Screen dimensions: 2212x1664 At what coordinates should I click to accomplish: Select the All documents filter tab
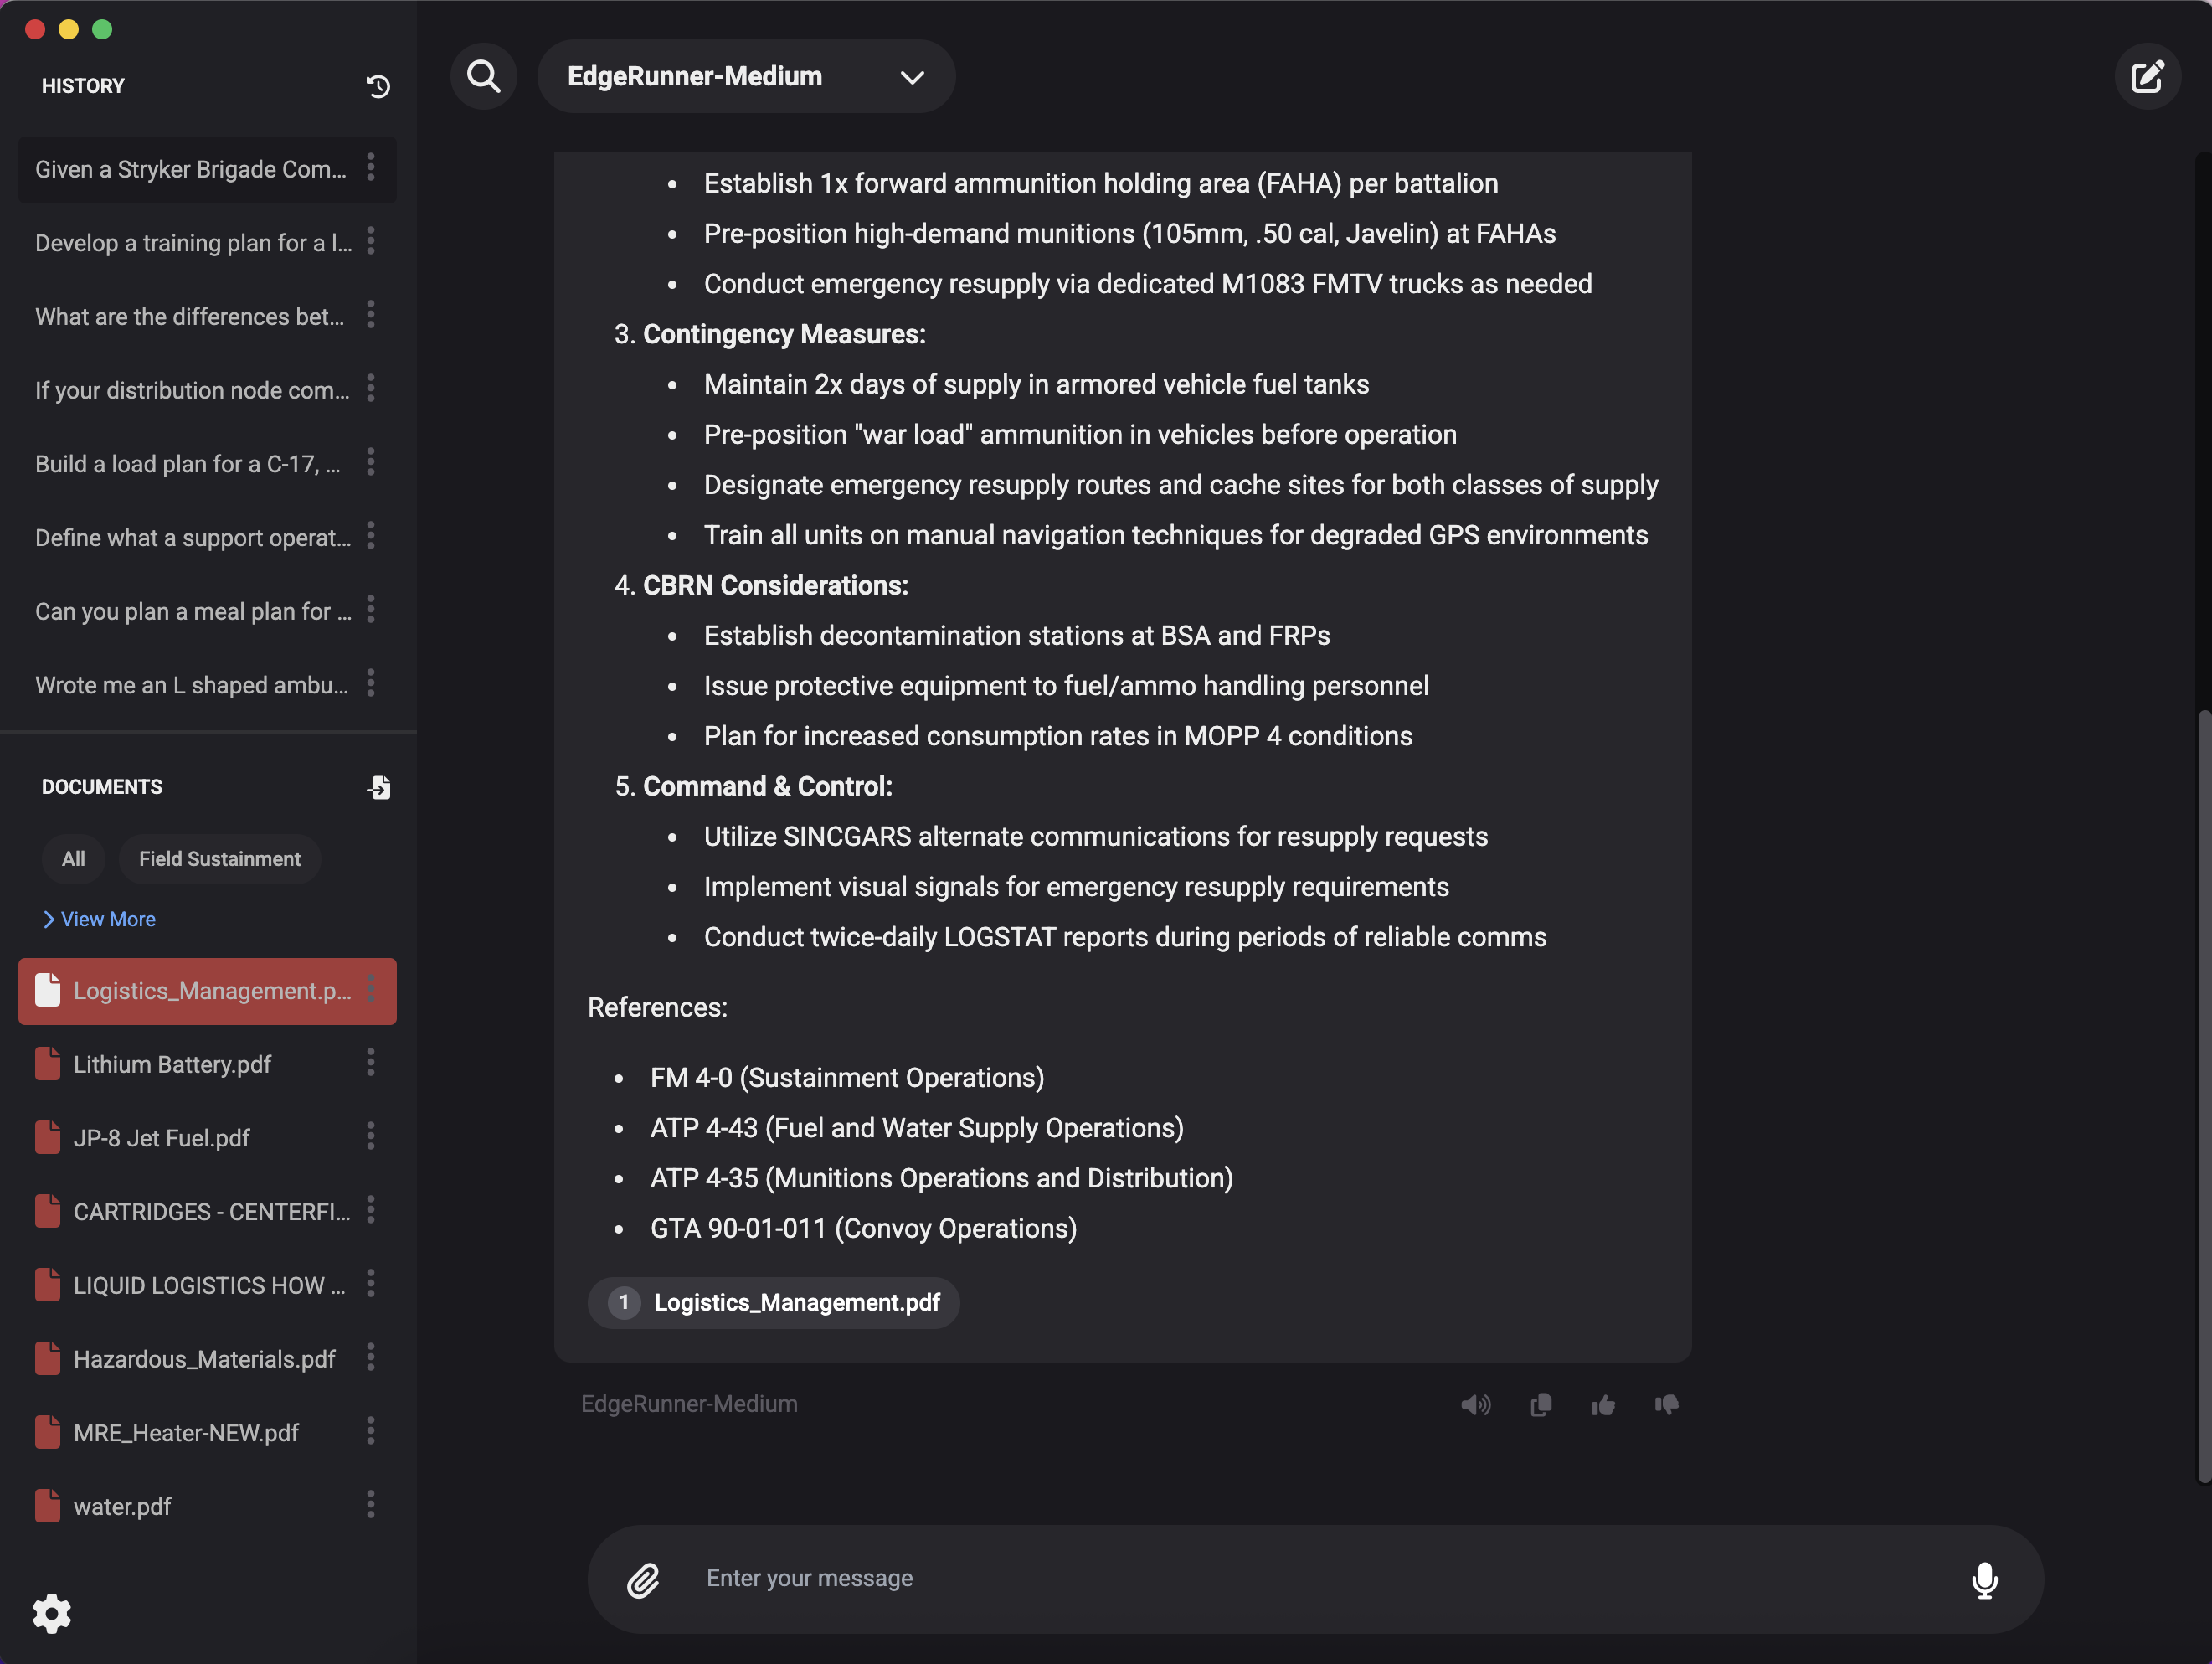point(73,859)
